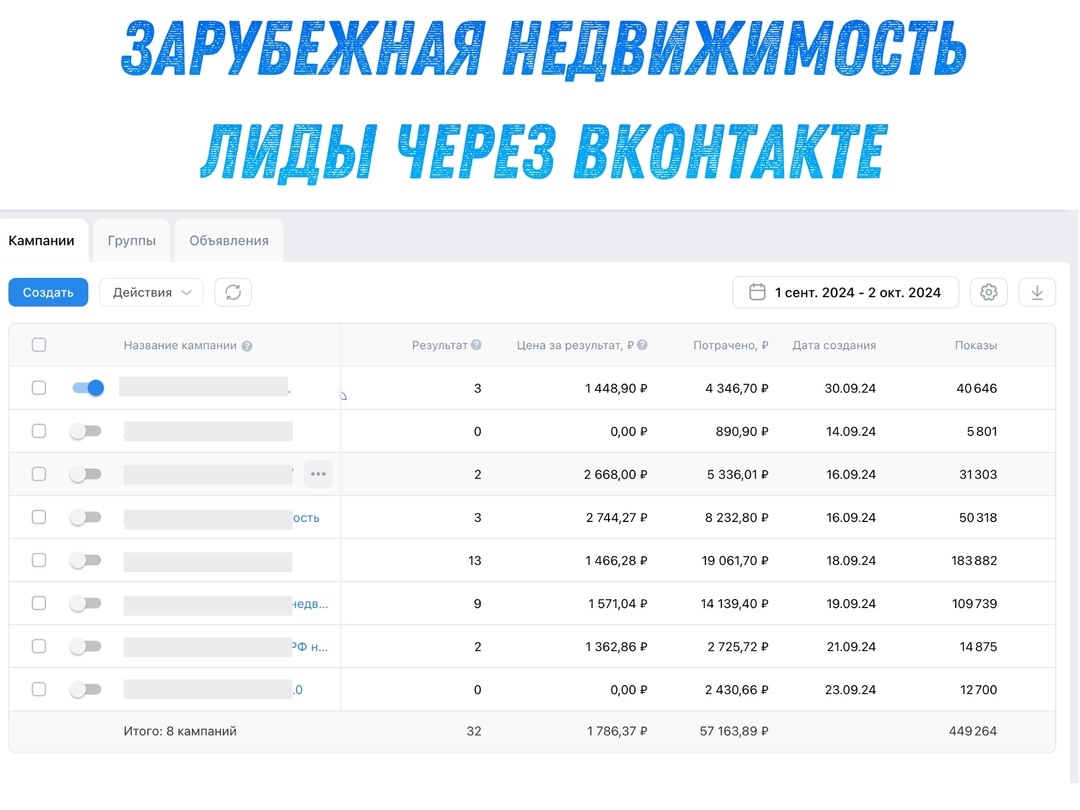This screenshot has width=1080, height=810.
Task: Click help icon next to Название кампании
Action: pos(247,346)
